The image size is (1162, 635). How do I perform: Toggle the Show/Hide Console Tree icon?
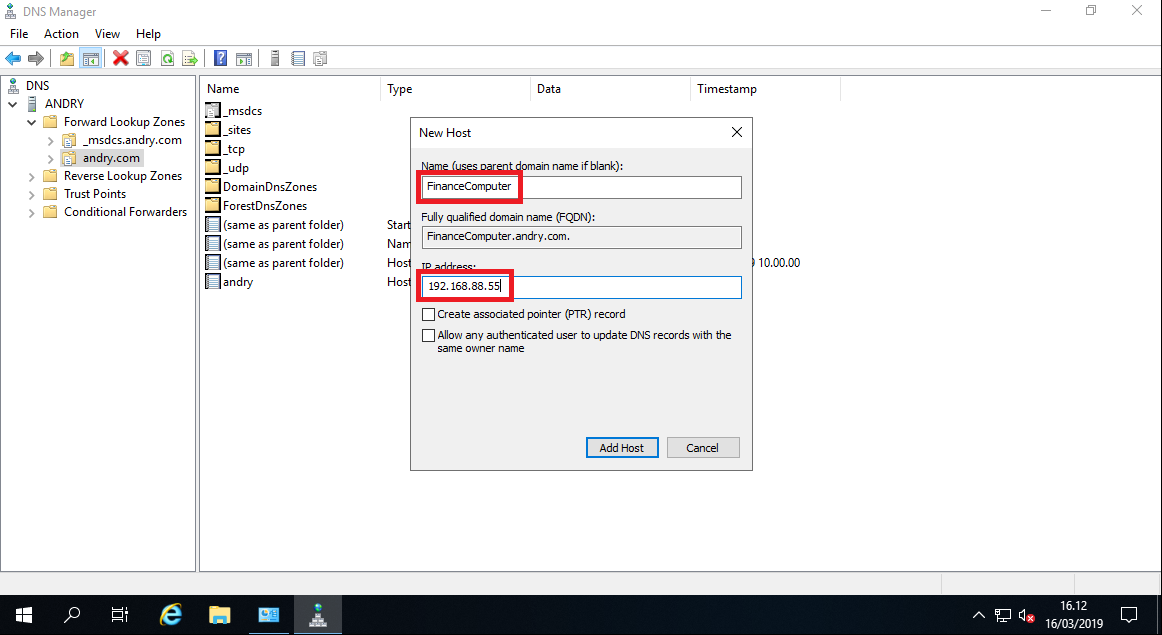point(90,57)
